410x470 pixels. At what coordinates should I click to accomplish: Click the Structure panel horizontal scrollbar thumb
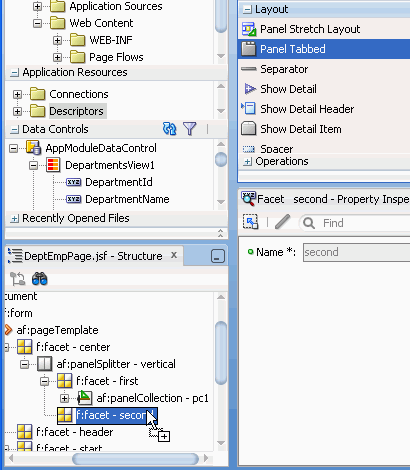[x=135, y=459]
